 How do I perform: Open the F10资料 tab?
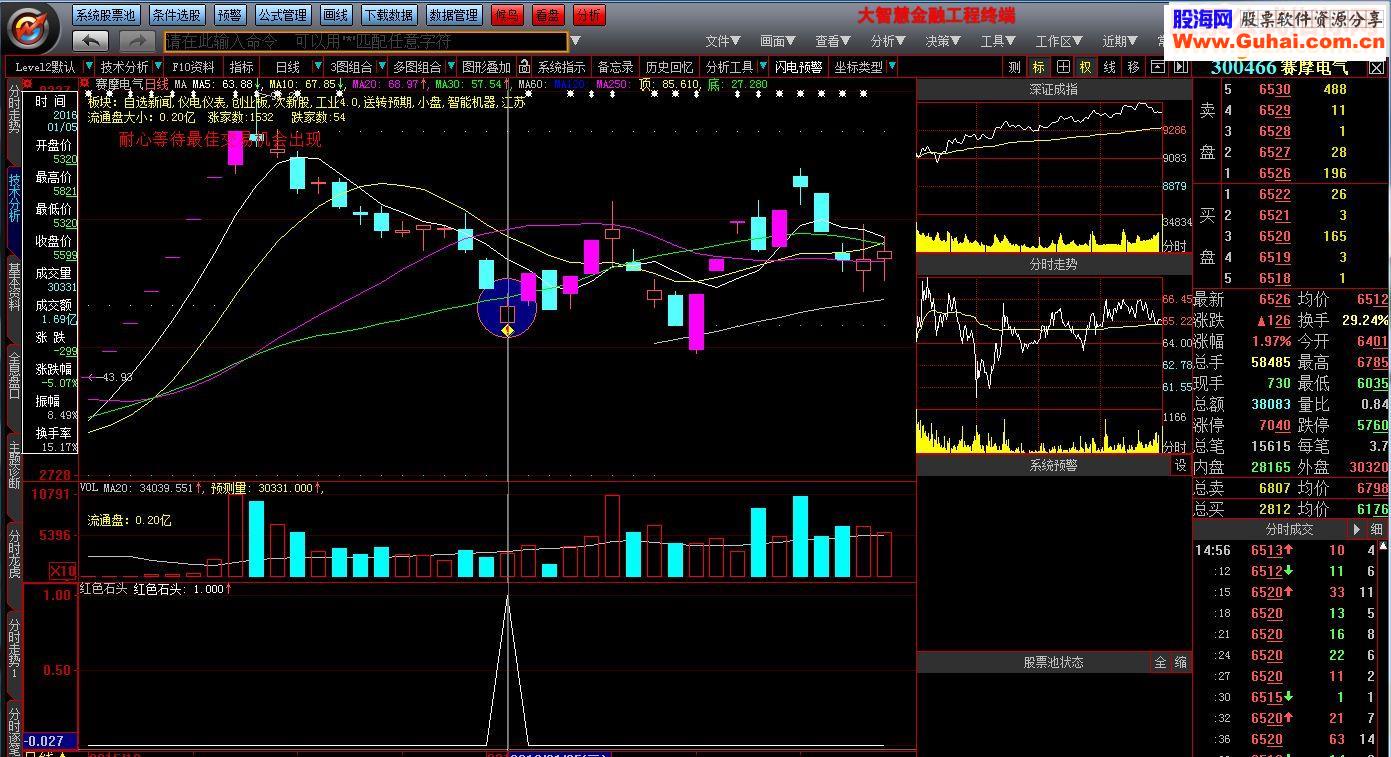[194, 67]
